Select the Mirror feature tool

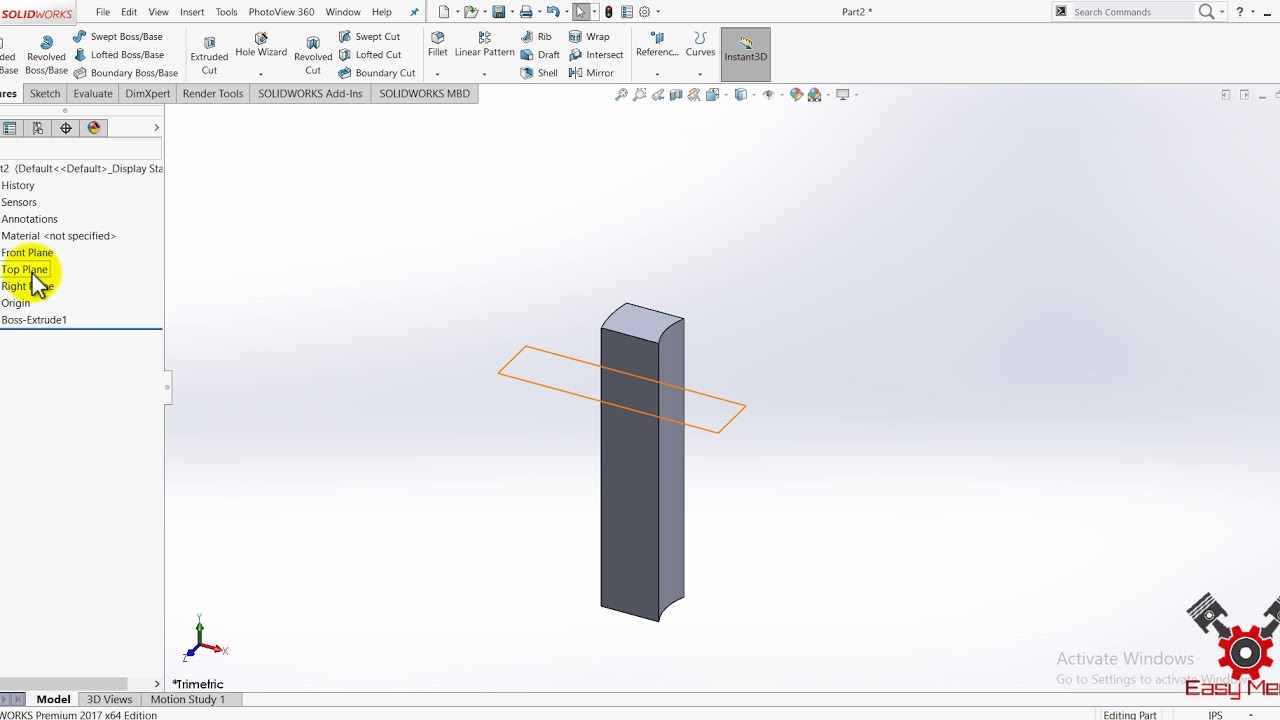coord(591,73)
